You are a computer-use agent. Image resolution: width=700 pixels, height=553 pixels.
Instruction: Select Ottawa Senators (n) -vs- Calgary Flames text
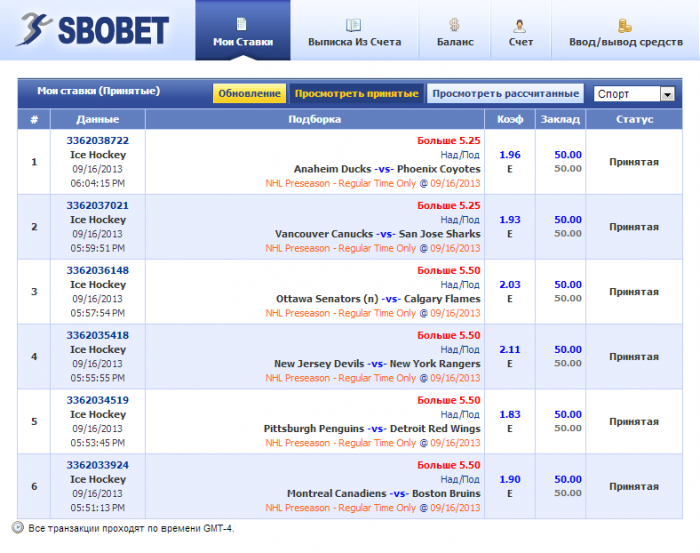point(378,299)
